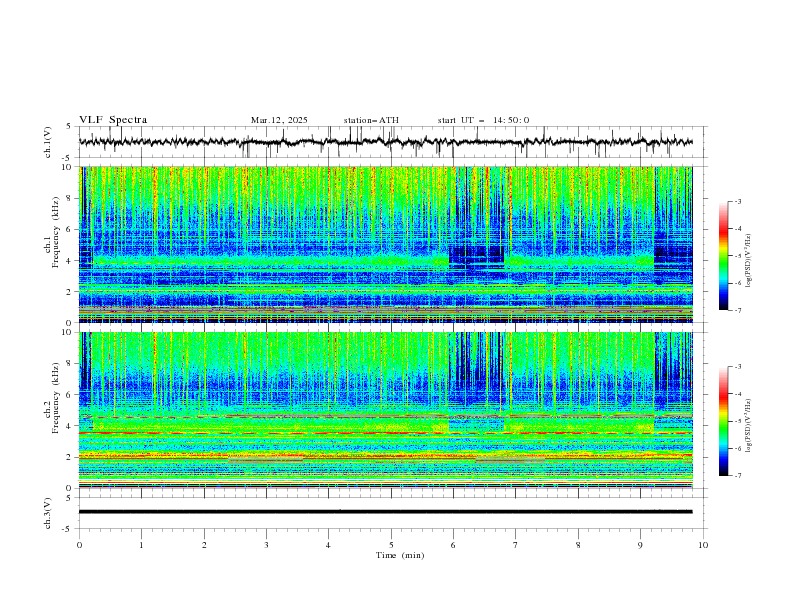Click the "6" tick label on the time axis
Screen dimensions: 792x612
(453, 545)
